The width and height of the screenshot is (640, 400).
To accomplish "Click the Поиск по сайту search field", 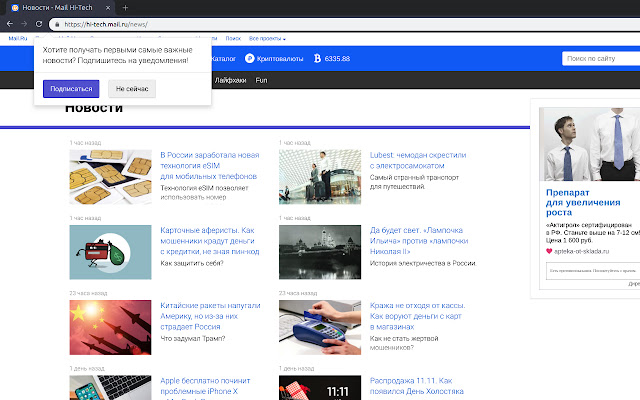I will click(601, 58).
